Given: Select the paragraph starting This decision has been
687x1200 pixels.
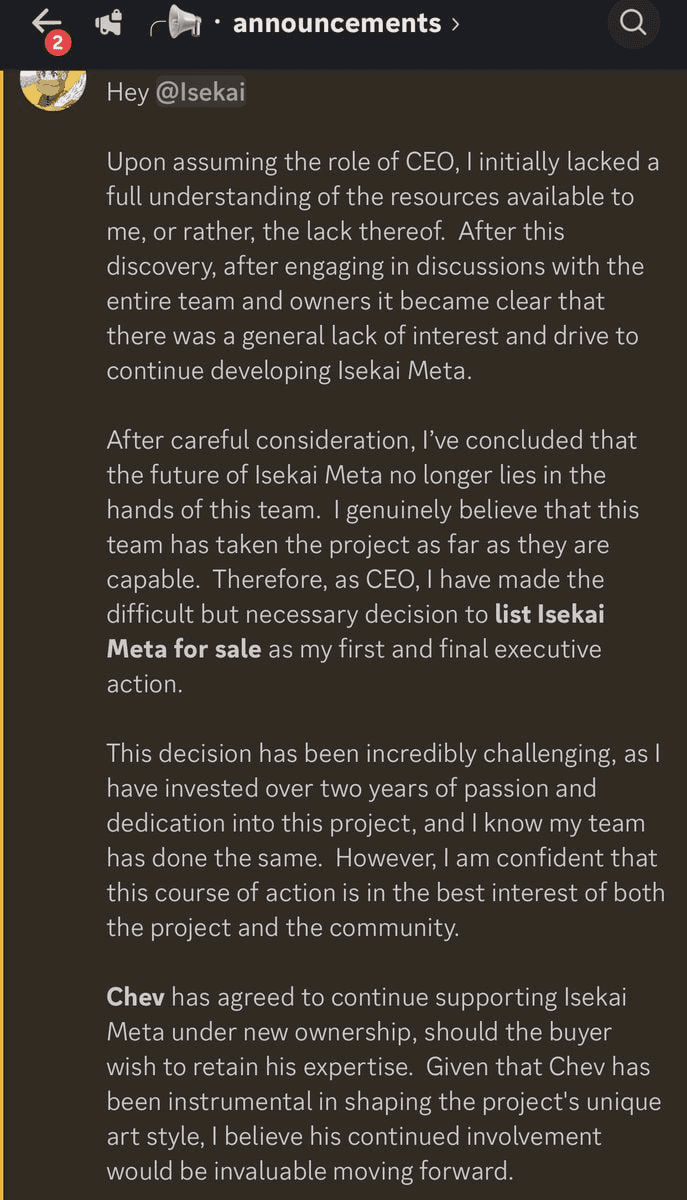Looking at the screenshot, I should (385, 840).
